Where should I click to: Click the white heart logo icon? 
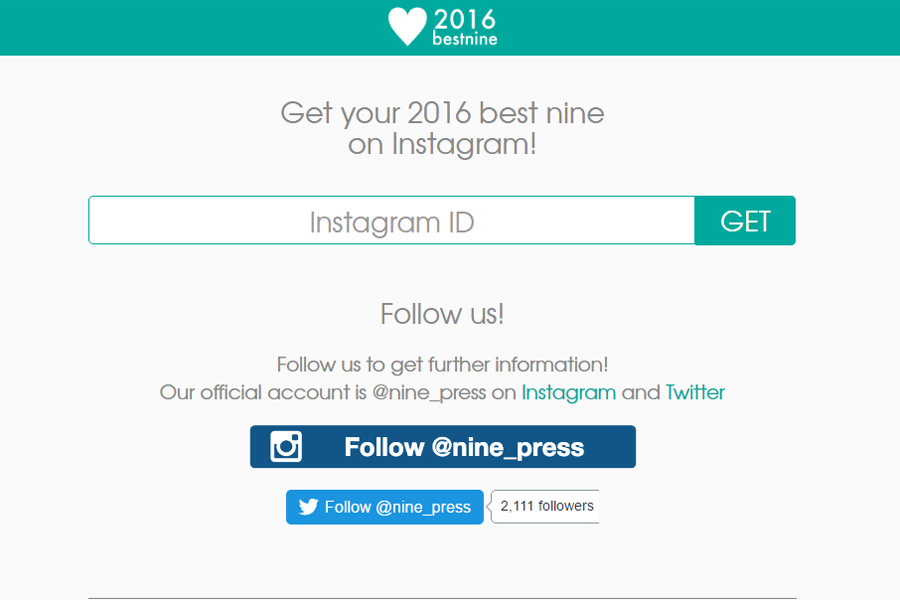point(407,26)
